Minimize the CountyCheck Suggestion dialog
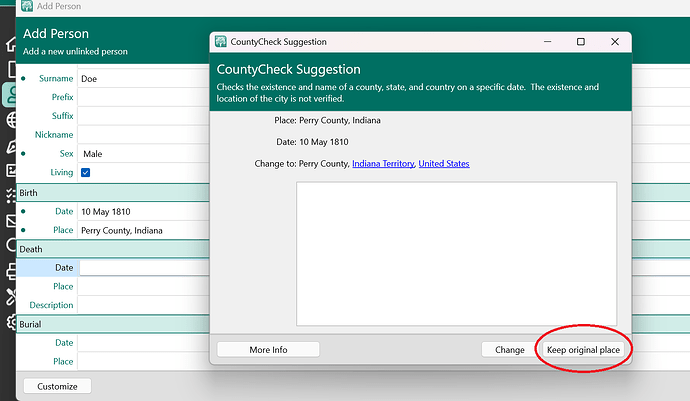This screenshot has width=690, height=401. click(547, 42)
